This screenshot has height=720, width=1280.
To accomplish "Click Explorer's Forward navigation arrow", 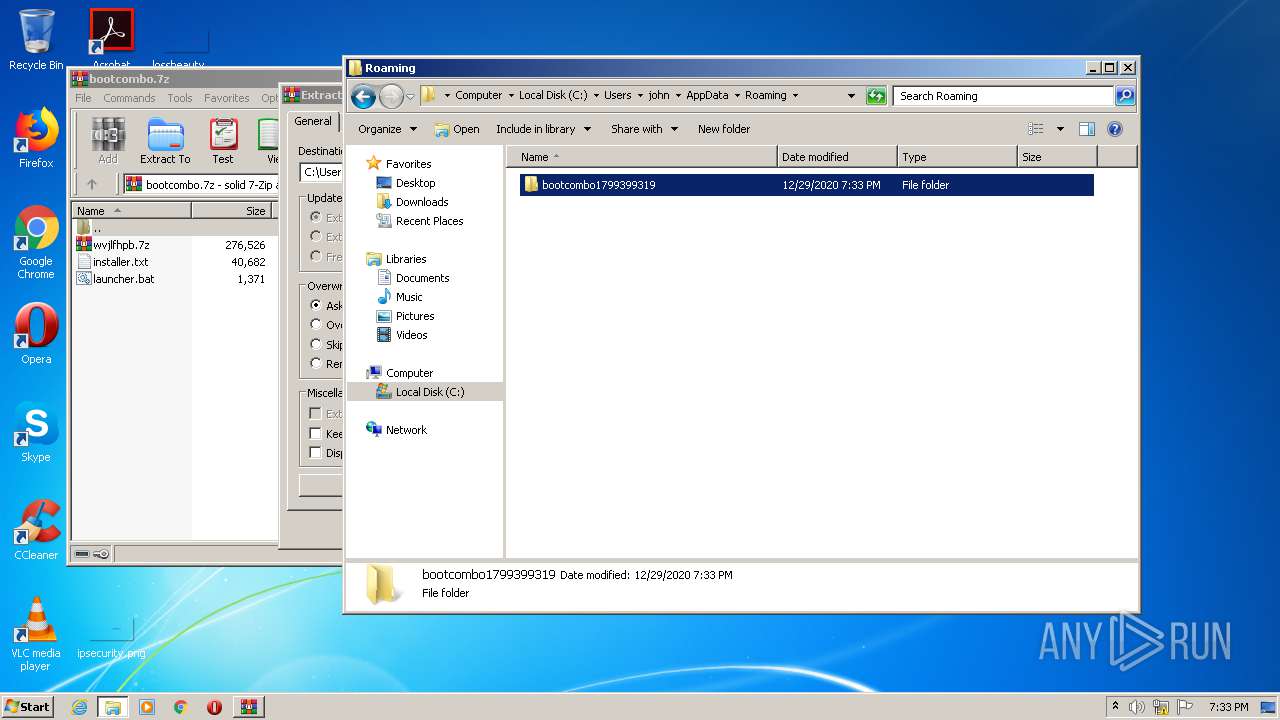I will (391, 96).
